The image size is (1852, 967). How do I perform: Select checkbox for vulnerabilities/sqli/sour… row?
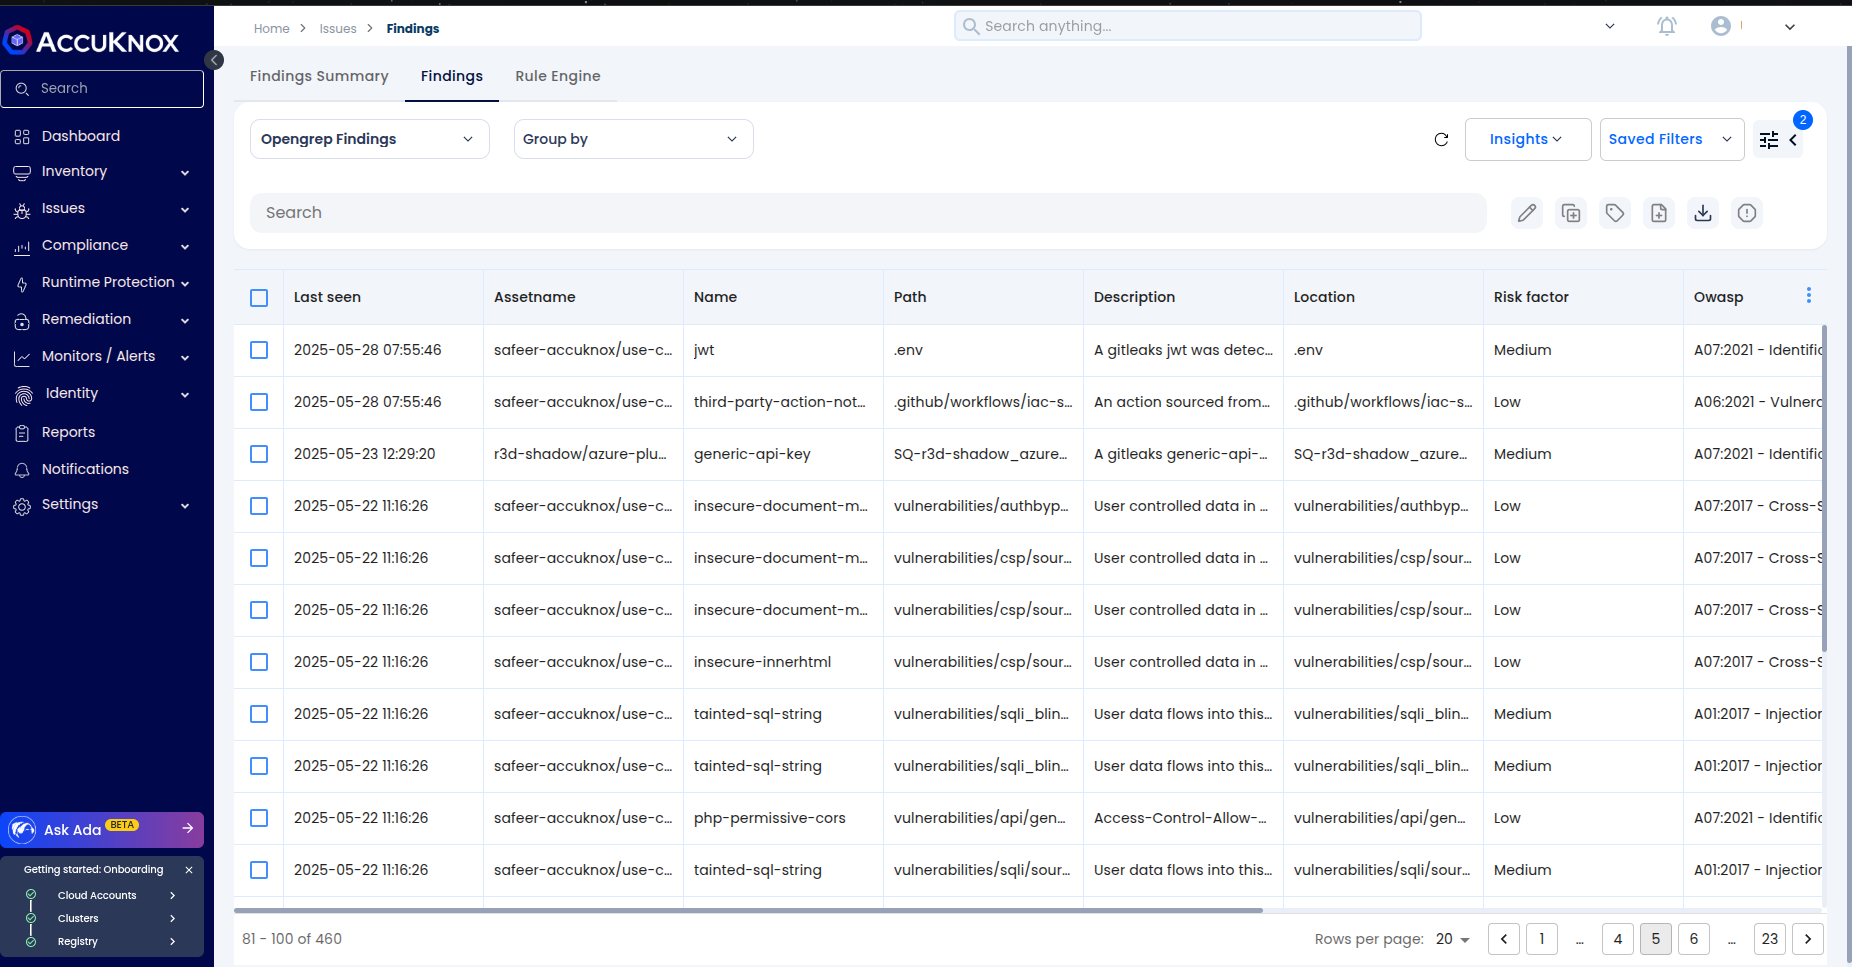tap(259, 870)
